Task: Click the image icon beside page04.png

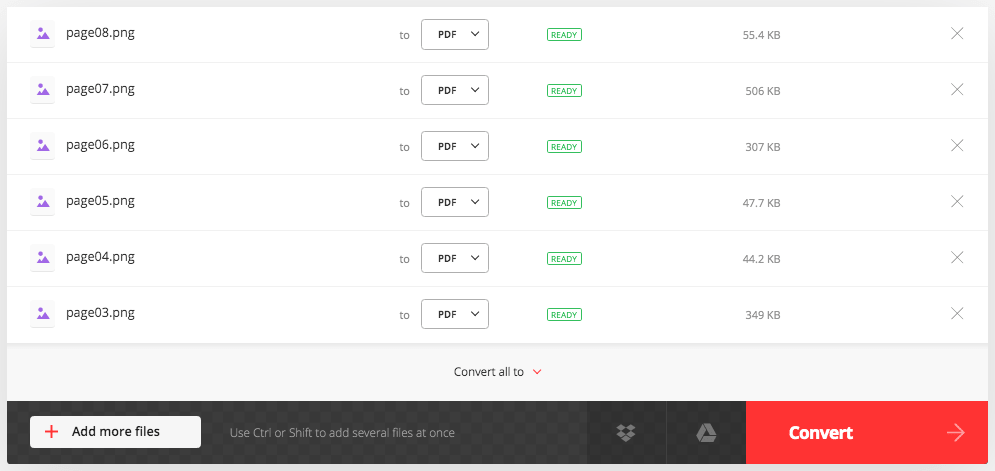Action: pyautogui.click(x=43, y=258)
